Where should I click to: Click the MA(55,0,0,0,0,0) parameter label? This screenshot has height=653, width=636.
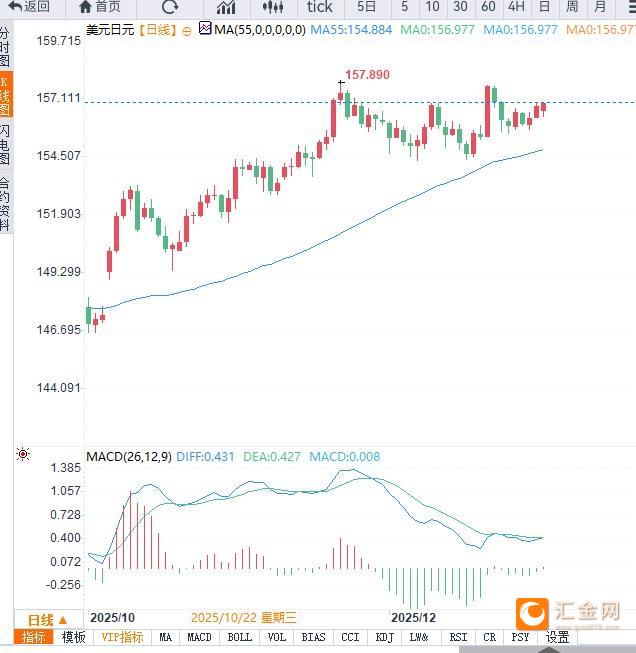pos(260,30)
